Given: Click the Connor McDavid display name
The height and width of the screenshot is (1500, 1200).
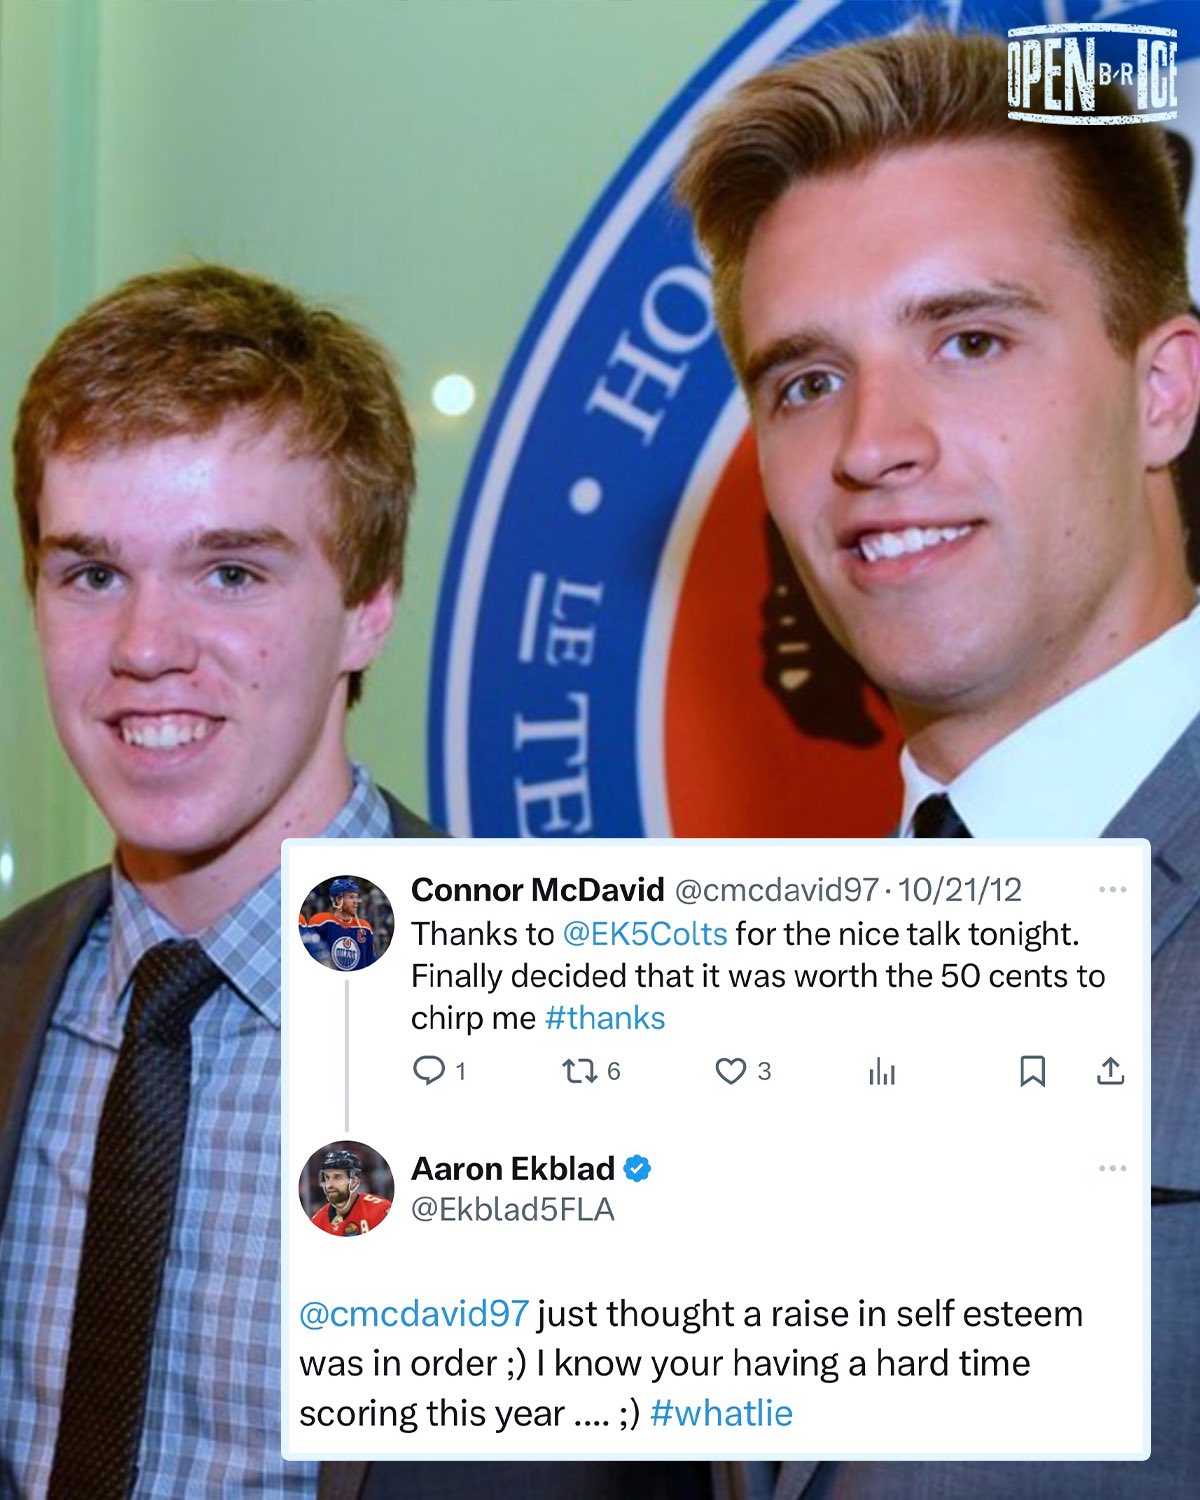Looking at the screenshot, I should click(537, 889).
